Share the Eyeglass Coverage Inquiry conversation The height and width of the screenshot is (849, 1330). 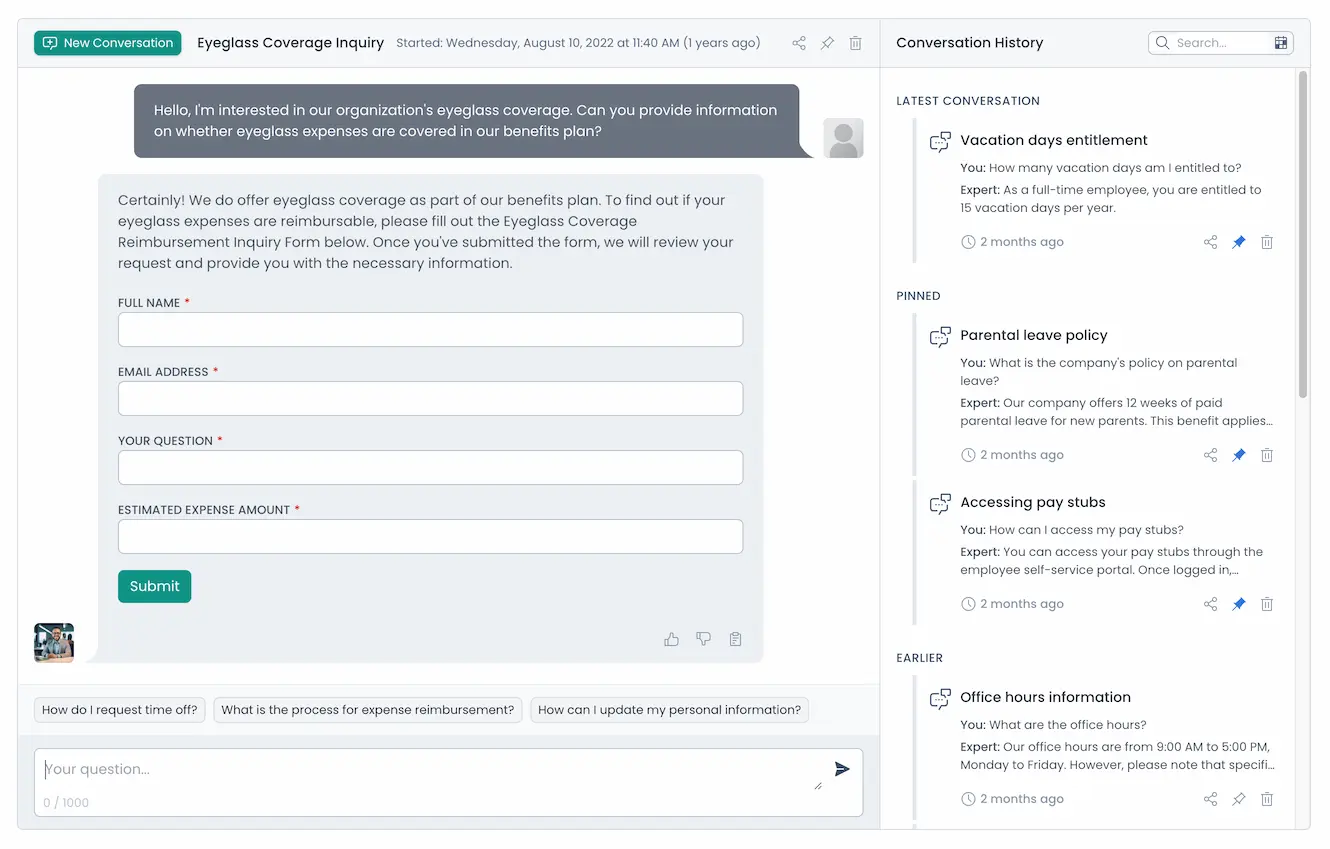798,43
